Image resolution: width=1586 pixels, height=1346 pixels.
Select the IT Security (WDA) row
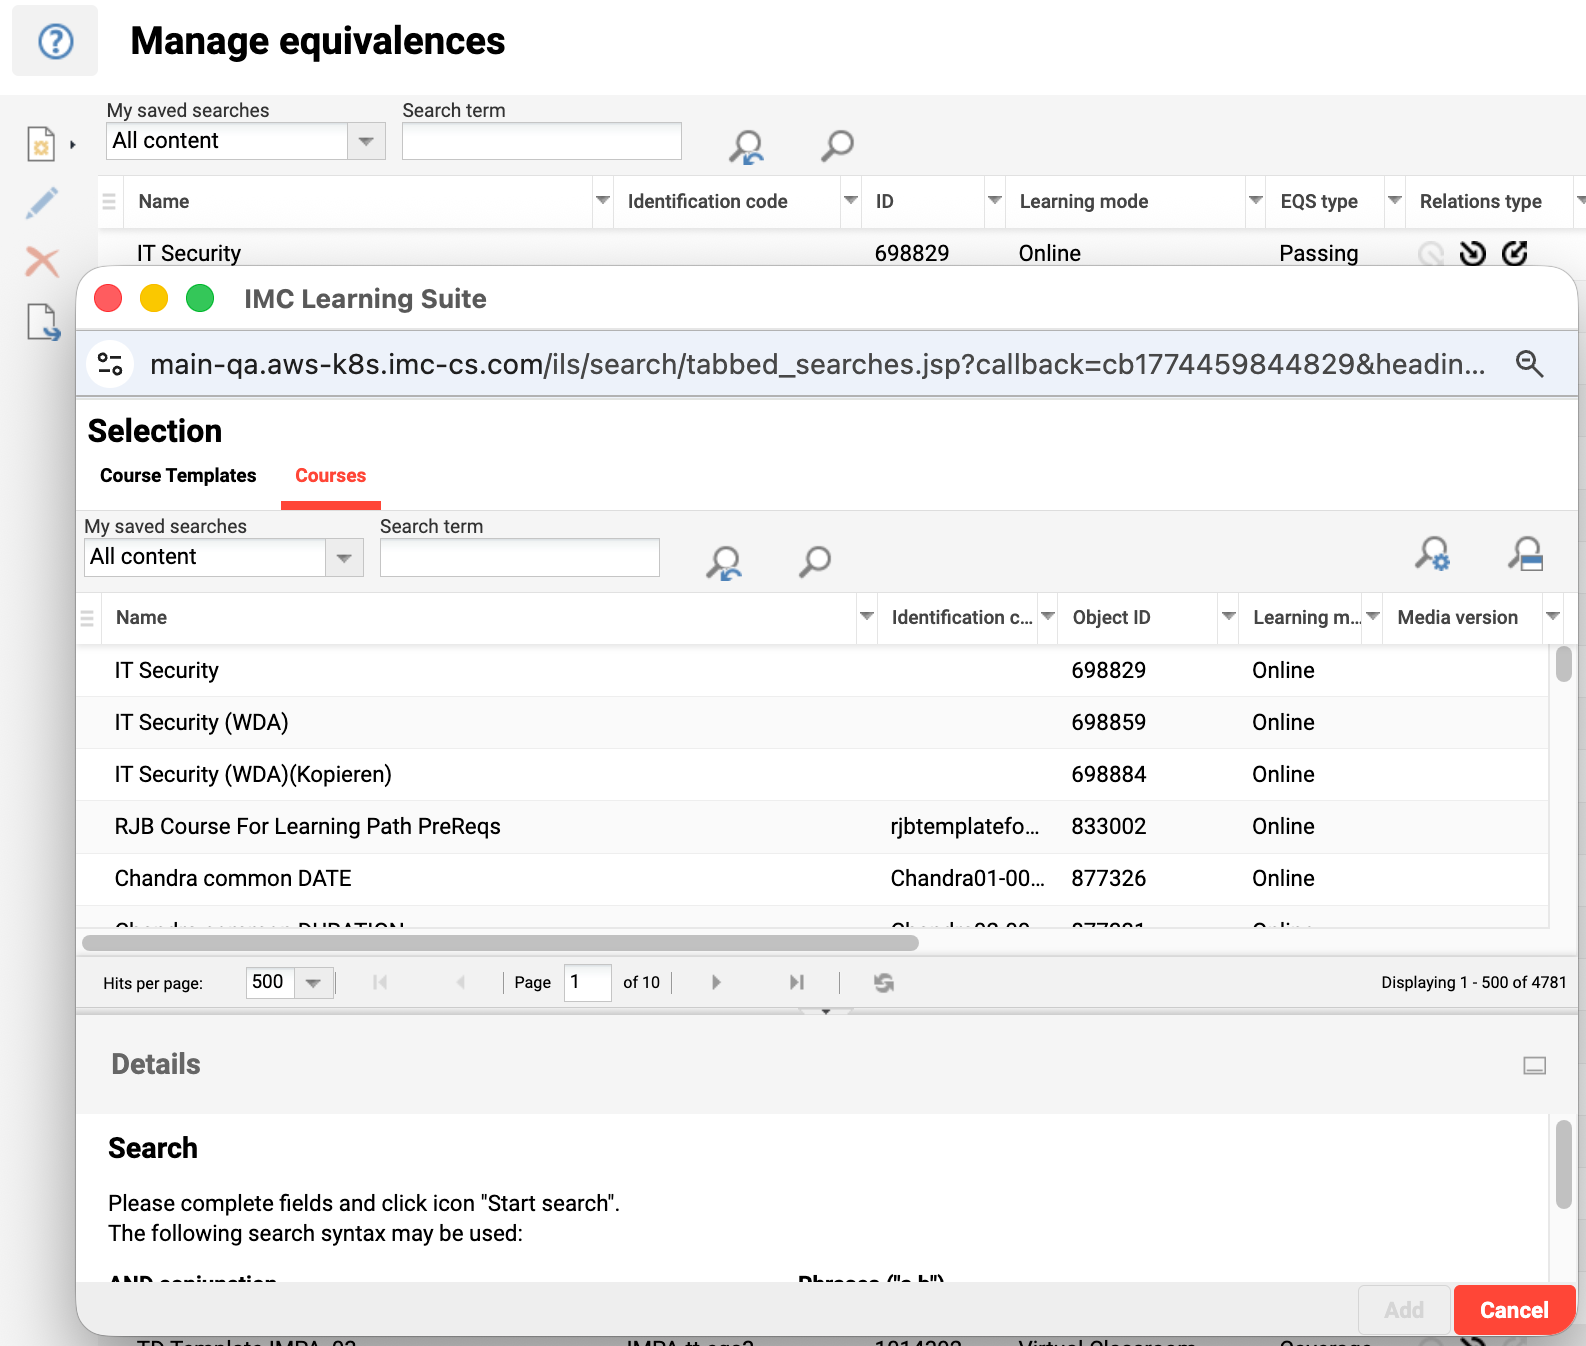click(x=201, y=723)
